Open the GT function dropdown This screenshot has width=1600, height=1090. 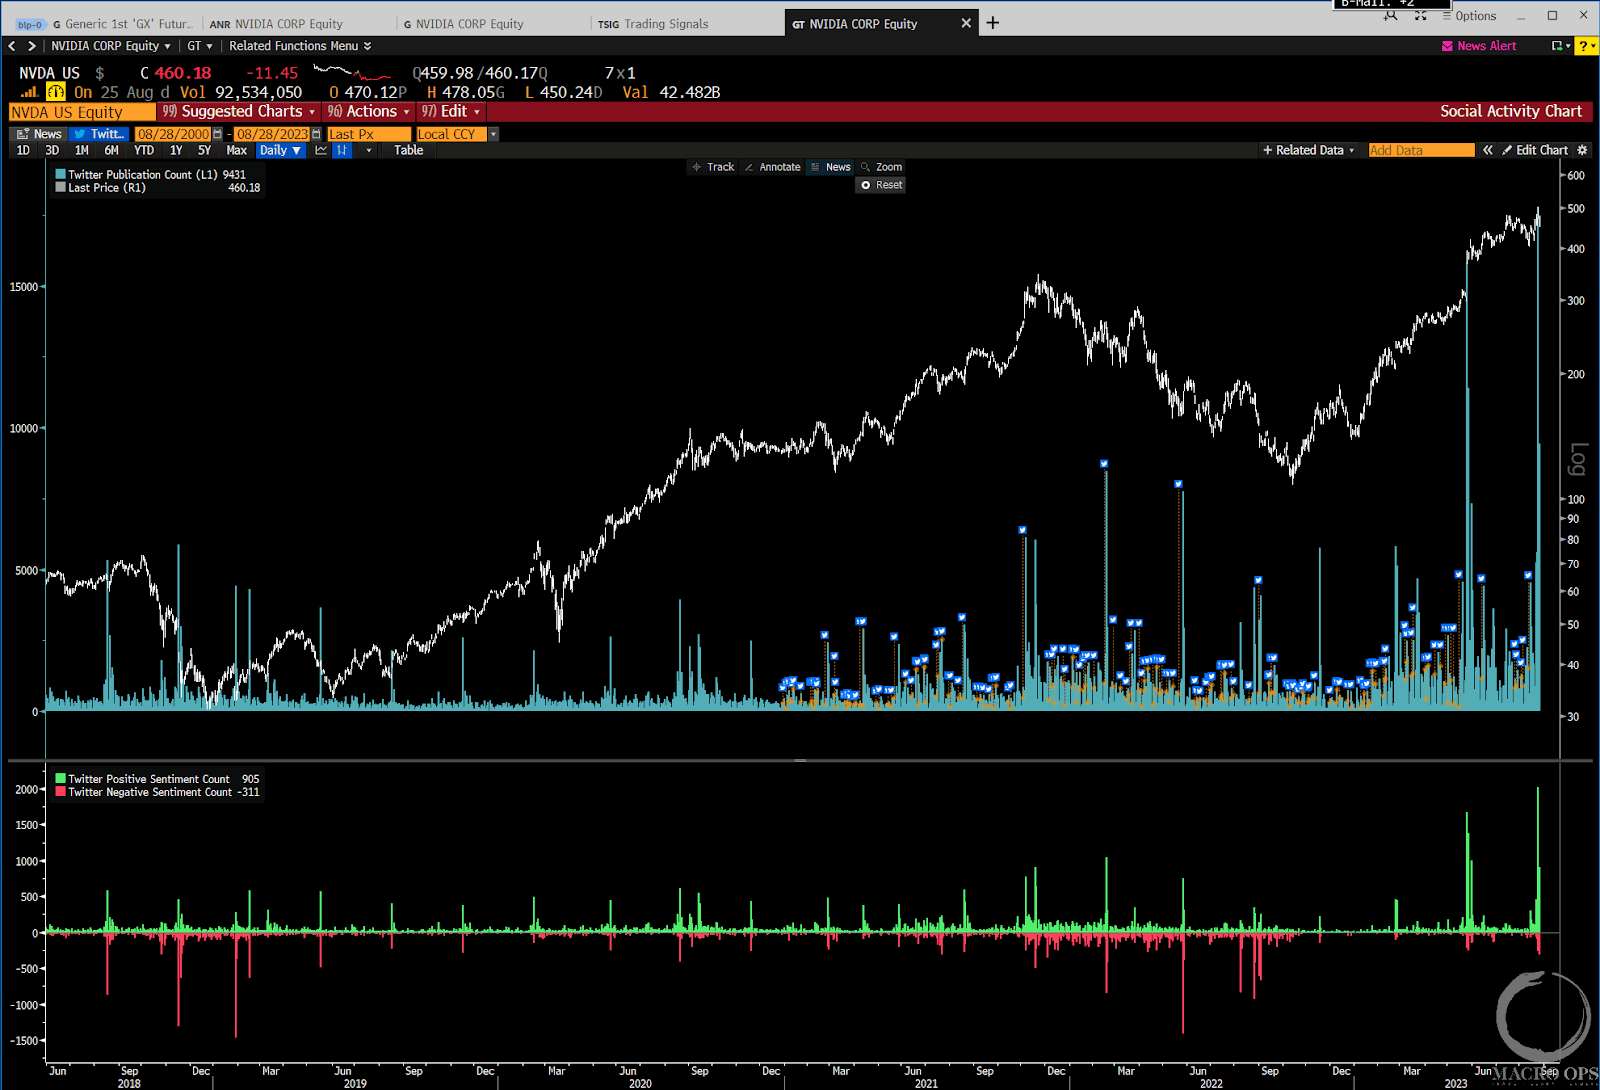point(200,46)
